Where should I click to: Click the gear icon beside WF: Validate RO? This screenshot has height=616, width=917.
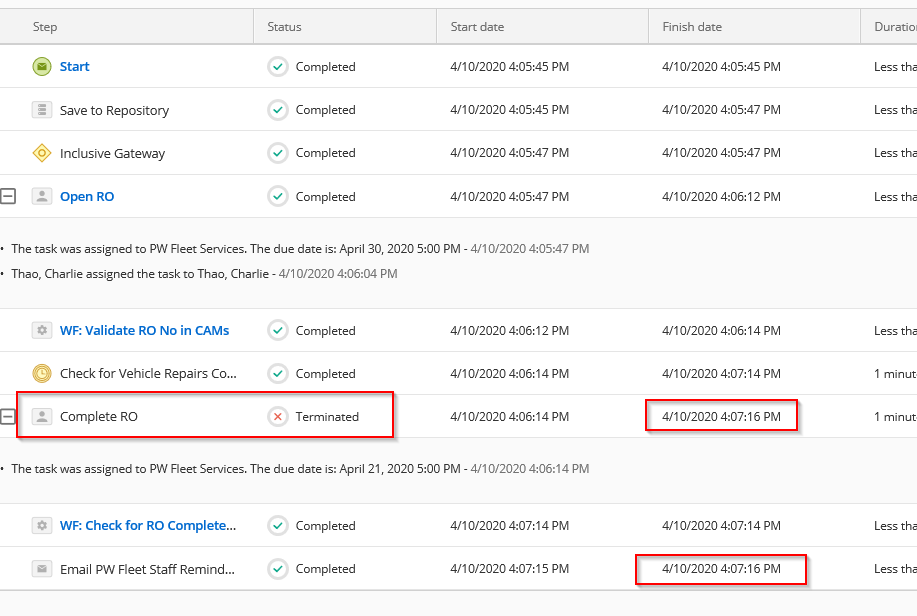point(41,330)
